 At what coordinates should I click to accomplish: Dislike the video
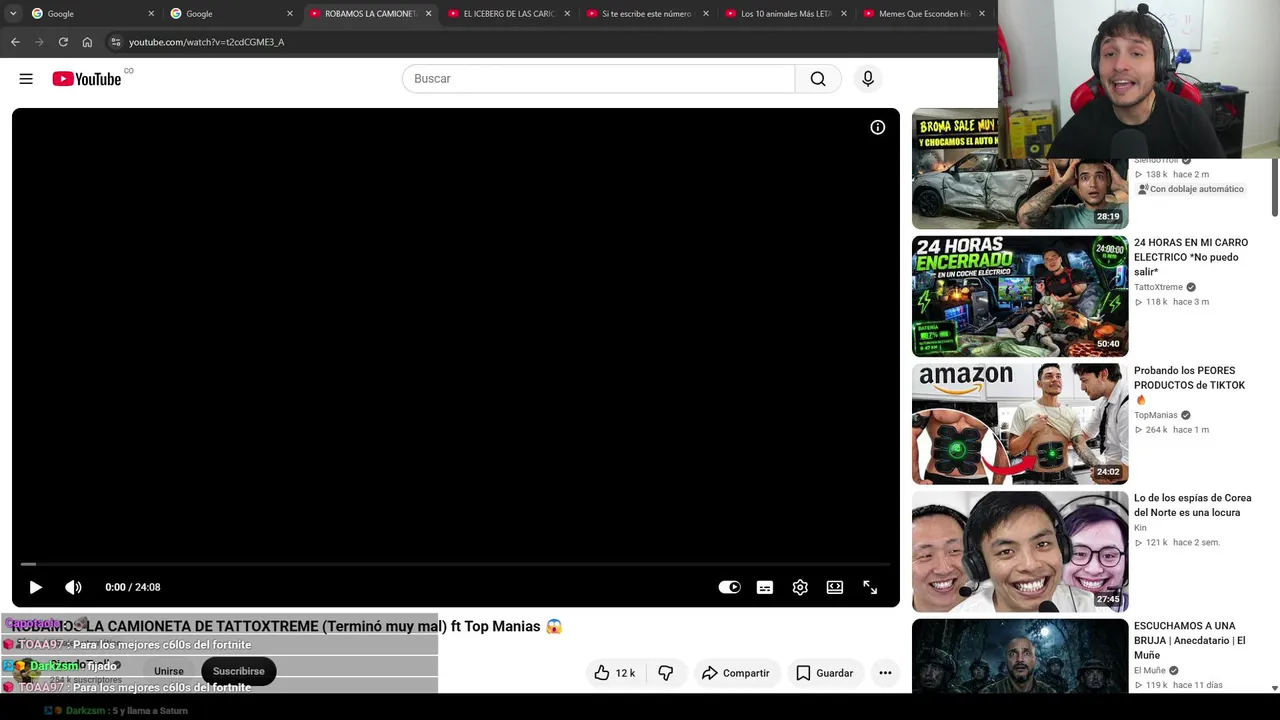click(666, 673)
